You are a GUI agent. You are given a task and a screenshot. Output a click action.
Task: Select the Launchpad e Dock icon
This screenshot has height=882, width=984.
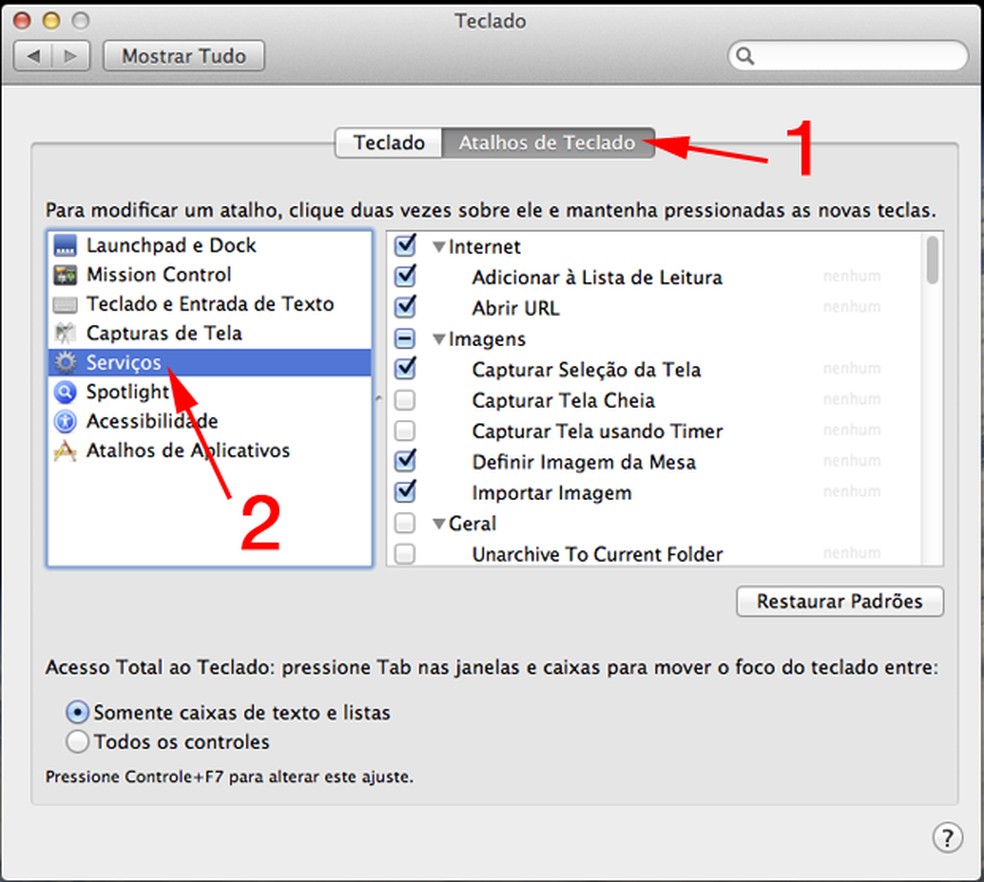coord(65,245)
